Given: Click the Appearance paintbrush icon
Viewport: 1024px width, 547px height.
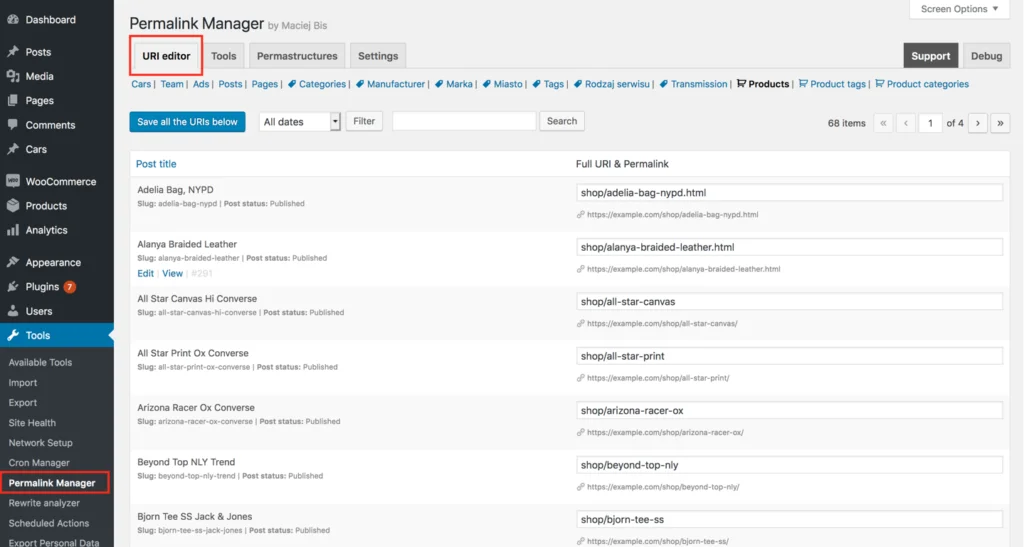Looking at the screenshot, I should click(x=13, y=262).
